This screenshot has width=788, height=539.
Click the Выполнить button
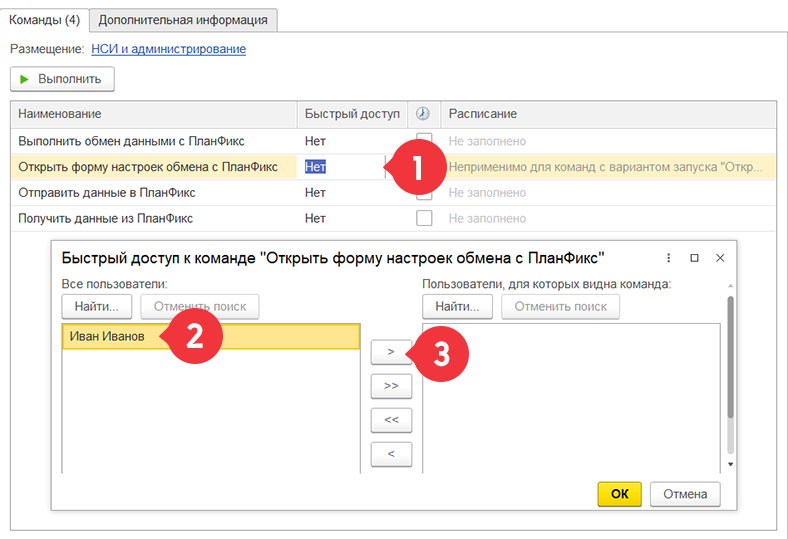(62, 79)
